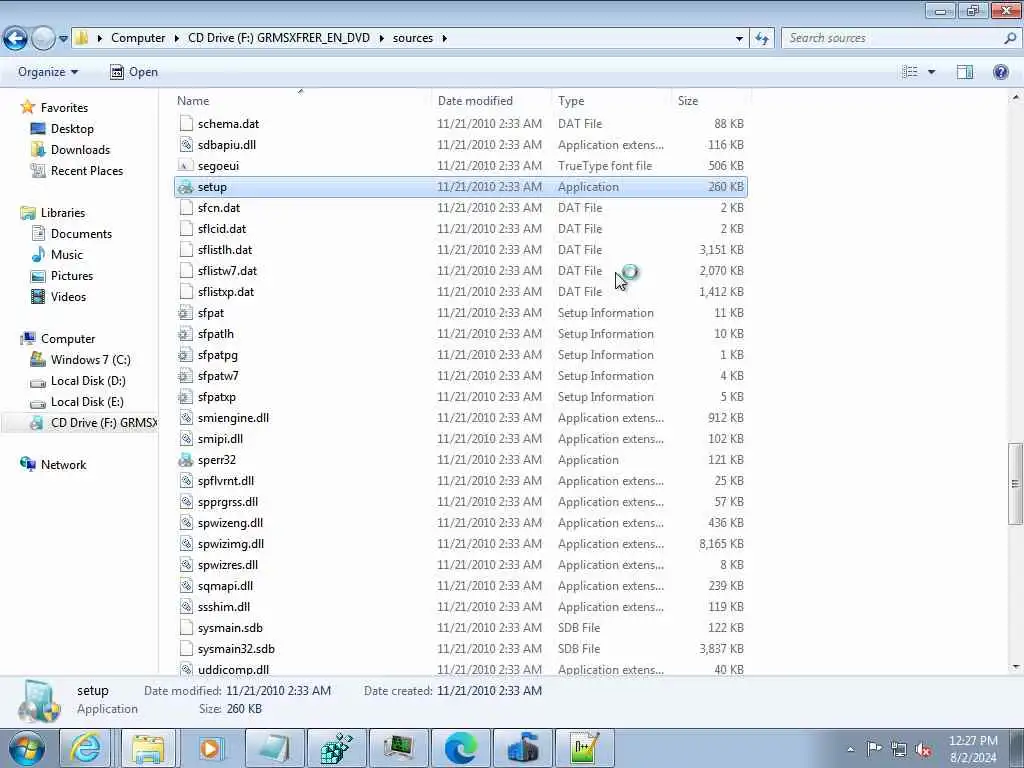Expand the dropdown arrow after sources breadcrumb
The image size is (1024, 768).
click(445, 39)
